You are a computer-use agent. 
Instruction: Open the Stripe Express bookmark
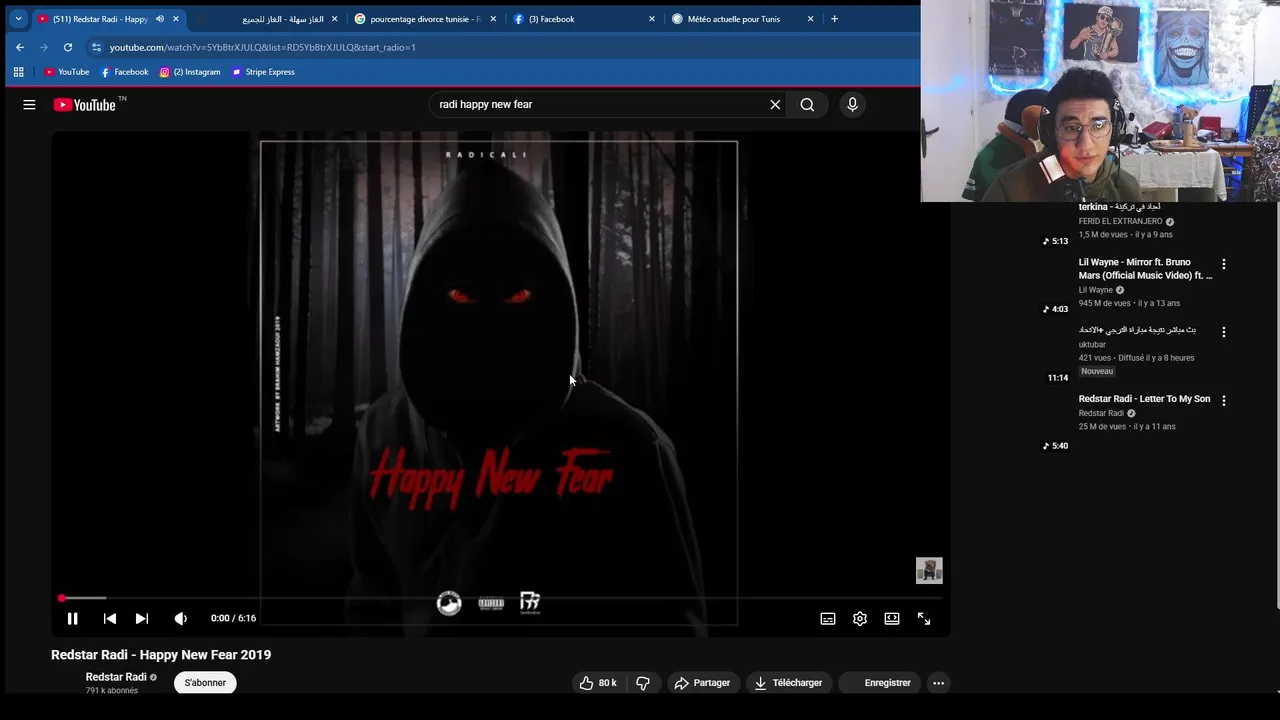coord(263,72)
